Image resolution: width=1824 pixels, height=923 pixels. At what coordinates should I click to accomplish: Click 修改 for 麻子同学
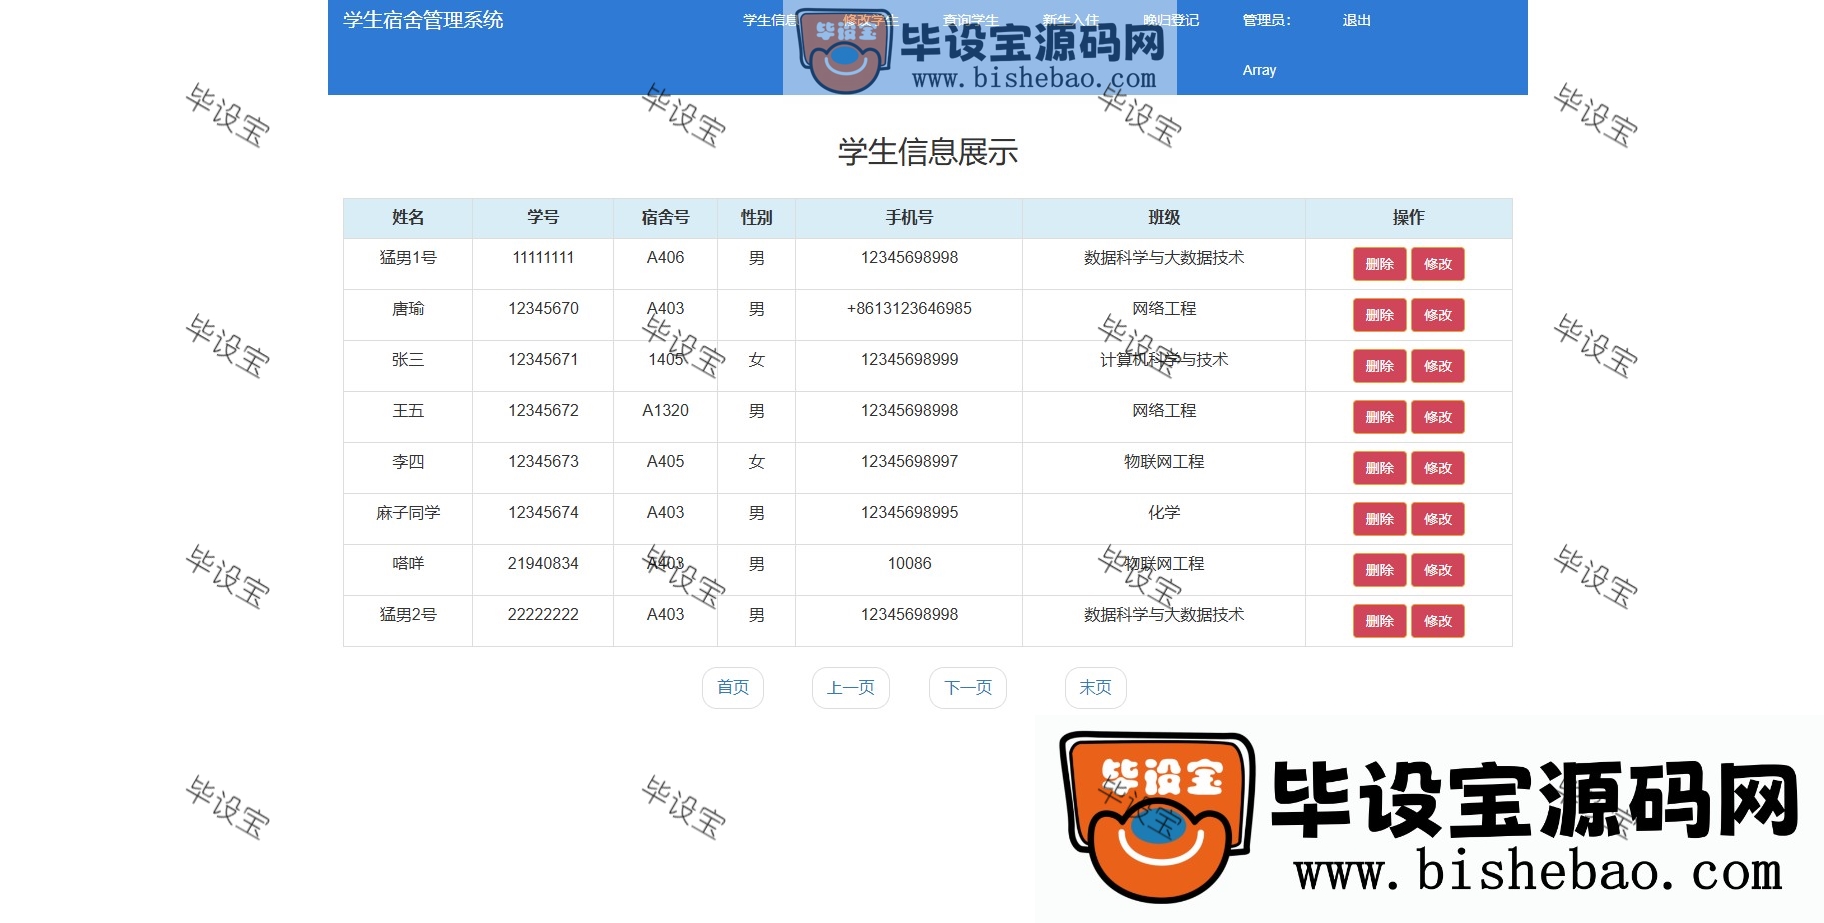click(1437, 519)
